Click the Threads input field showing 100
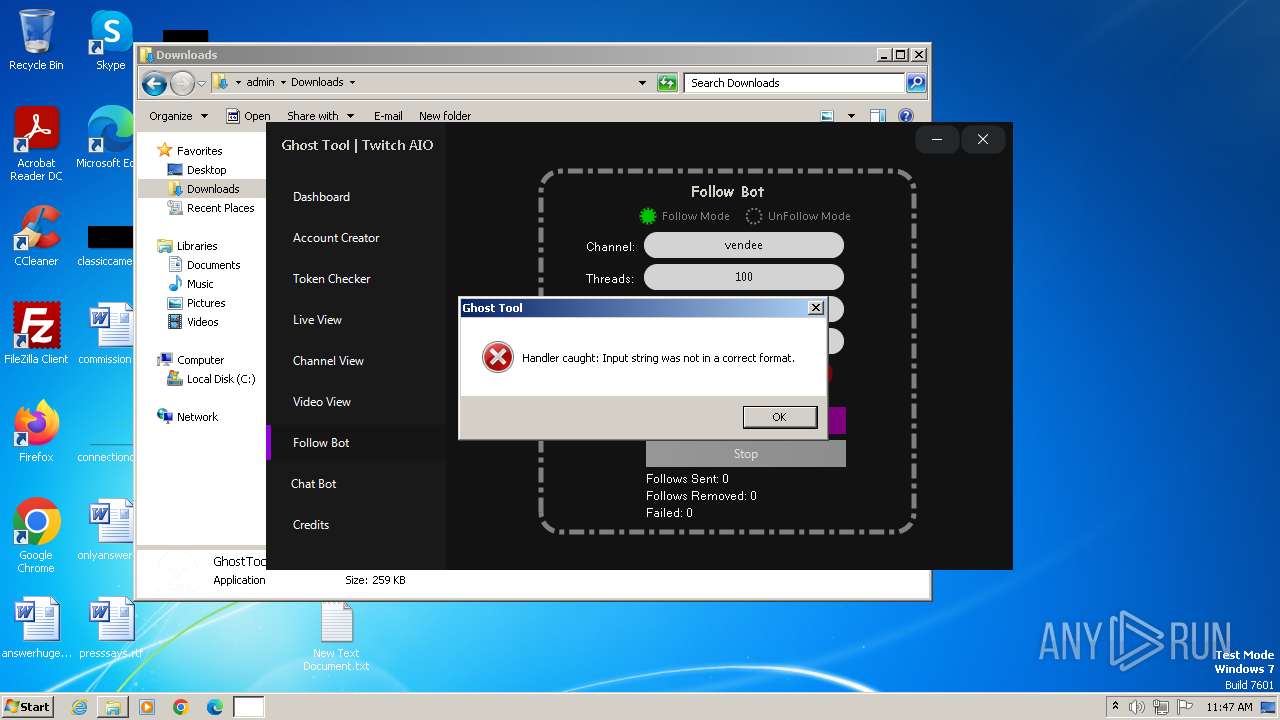 (x=744, y=277)
